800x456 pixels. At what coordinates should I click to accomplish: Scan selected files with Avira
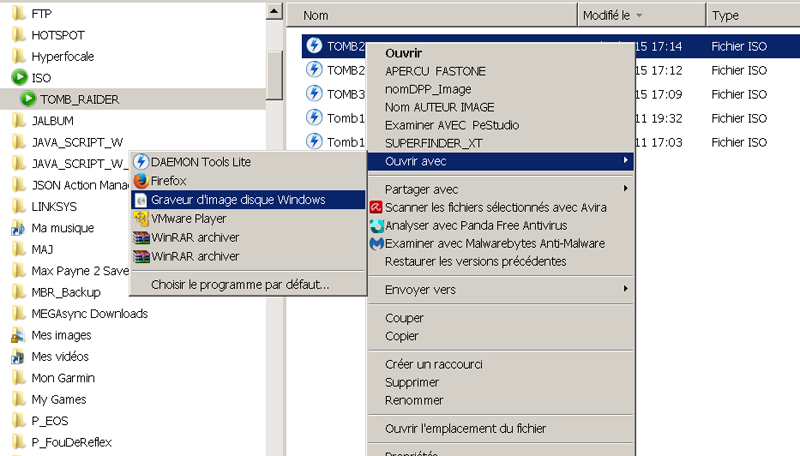[501, 207]
